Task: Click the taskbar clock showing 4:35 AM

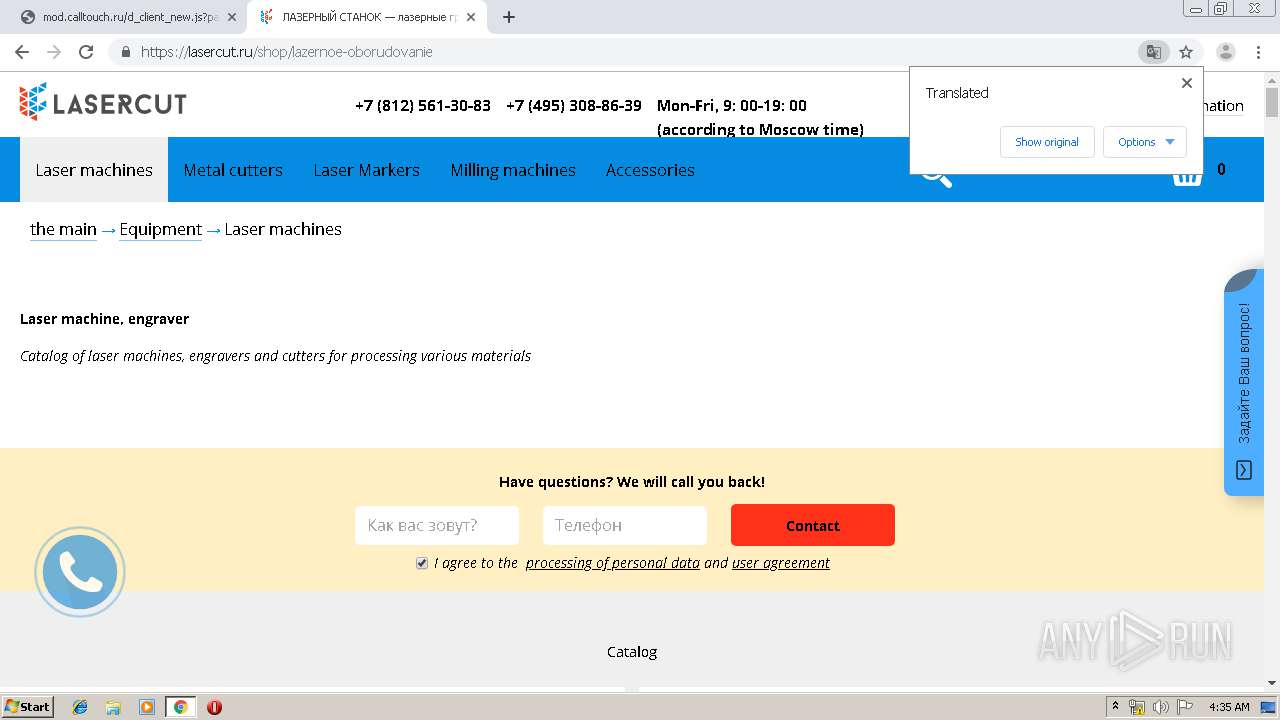Action: point(1229,707)
